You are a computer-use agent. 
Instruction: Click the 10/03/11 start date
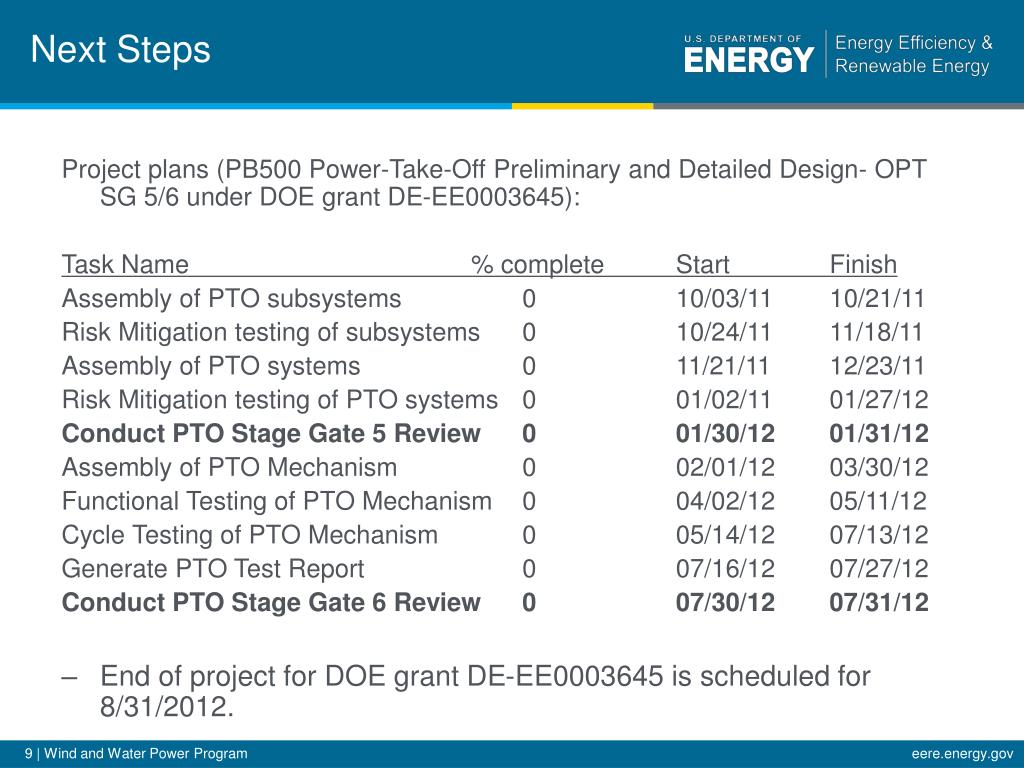point(723,299)
